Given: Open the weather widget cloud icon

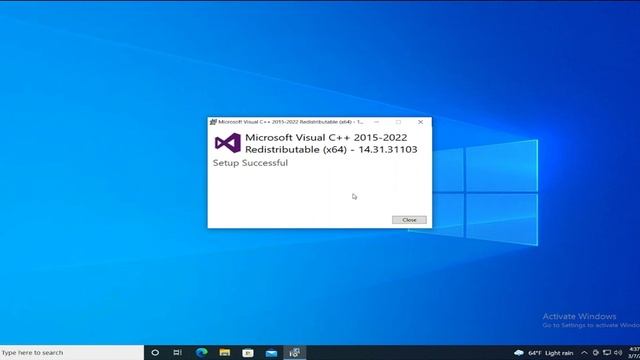Looking at the screenshot, I should [x=519, y=353].
